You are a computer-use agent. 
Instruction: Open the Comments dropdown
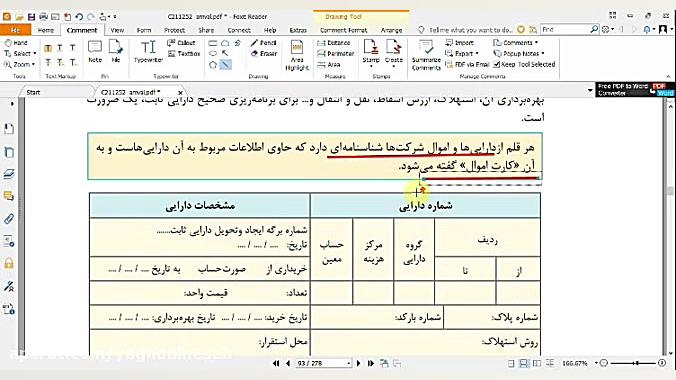(516, 43)
